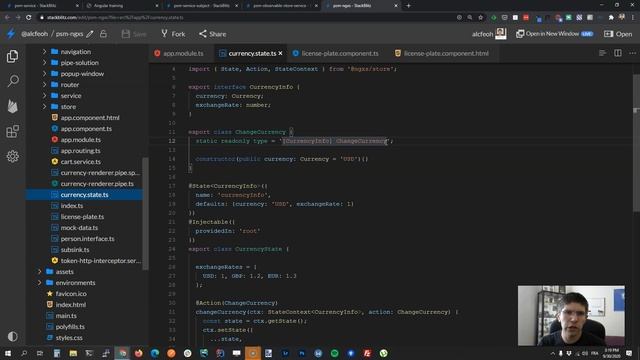Screen dimensions: 640x360
Task: Expand the popup-window folder
Action: point(44,74)
